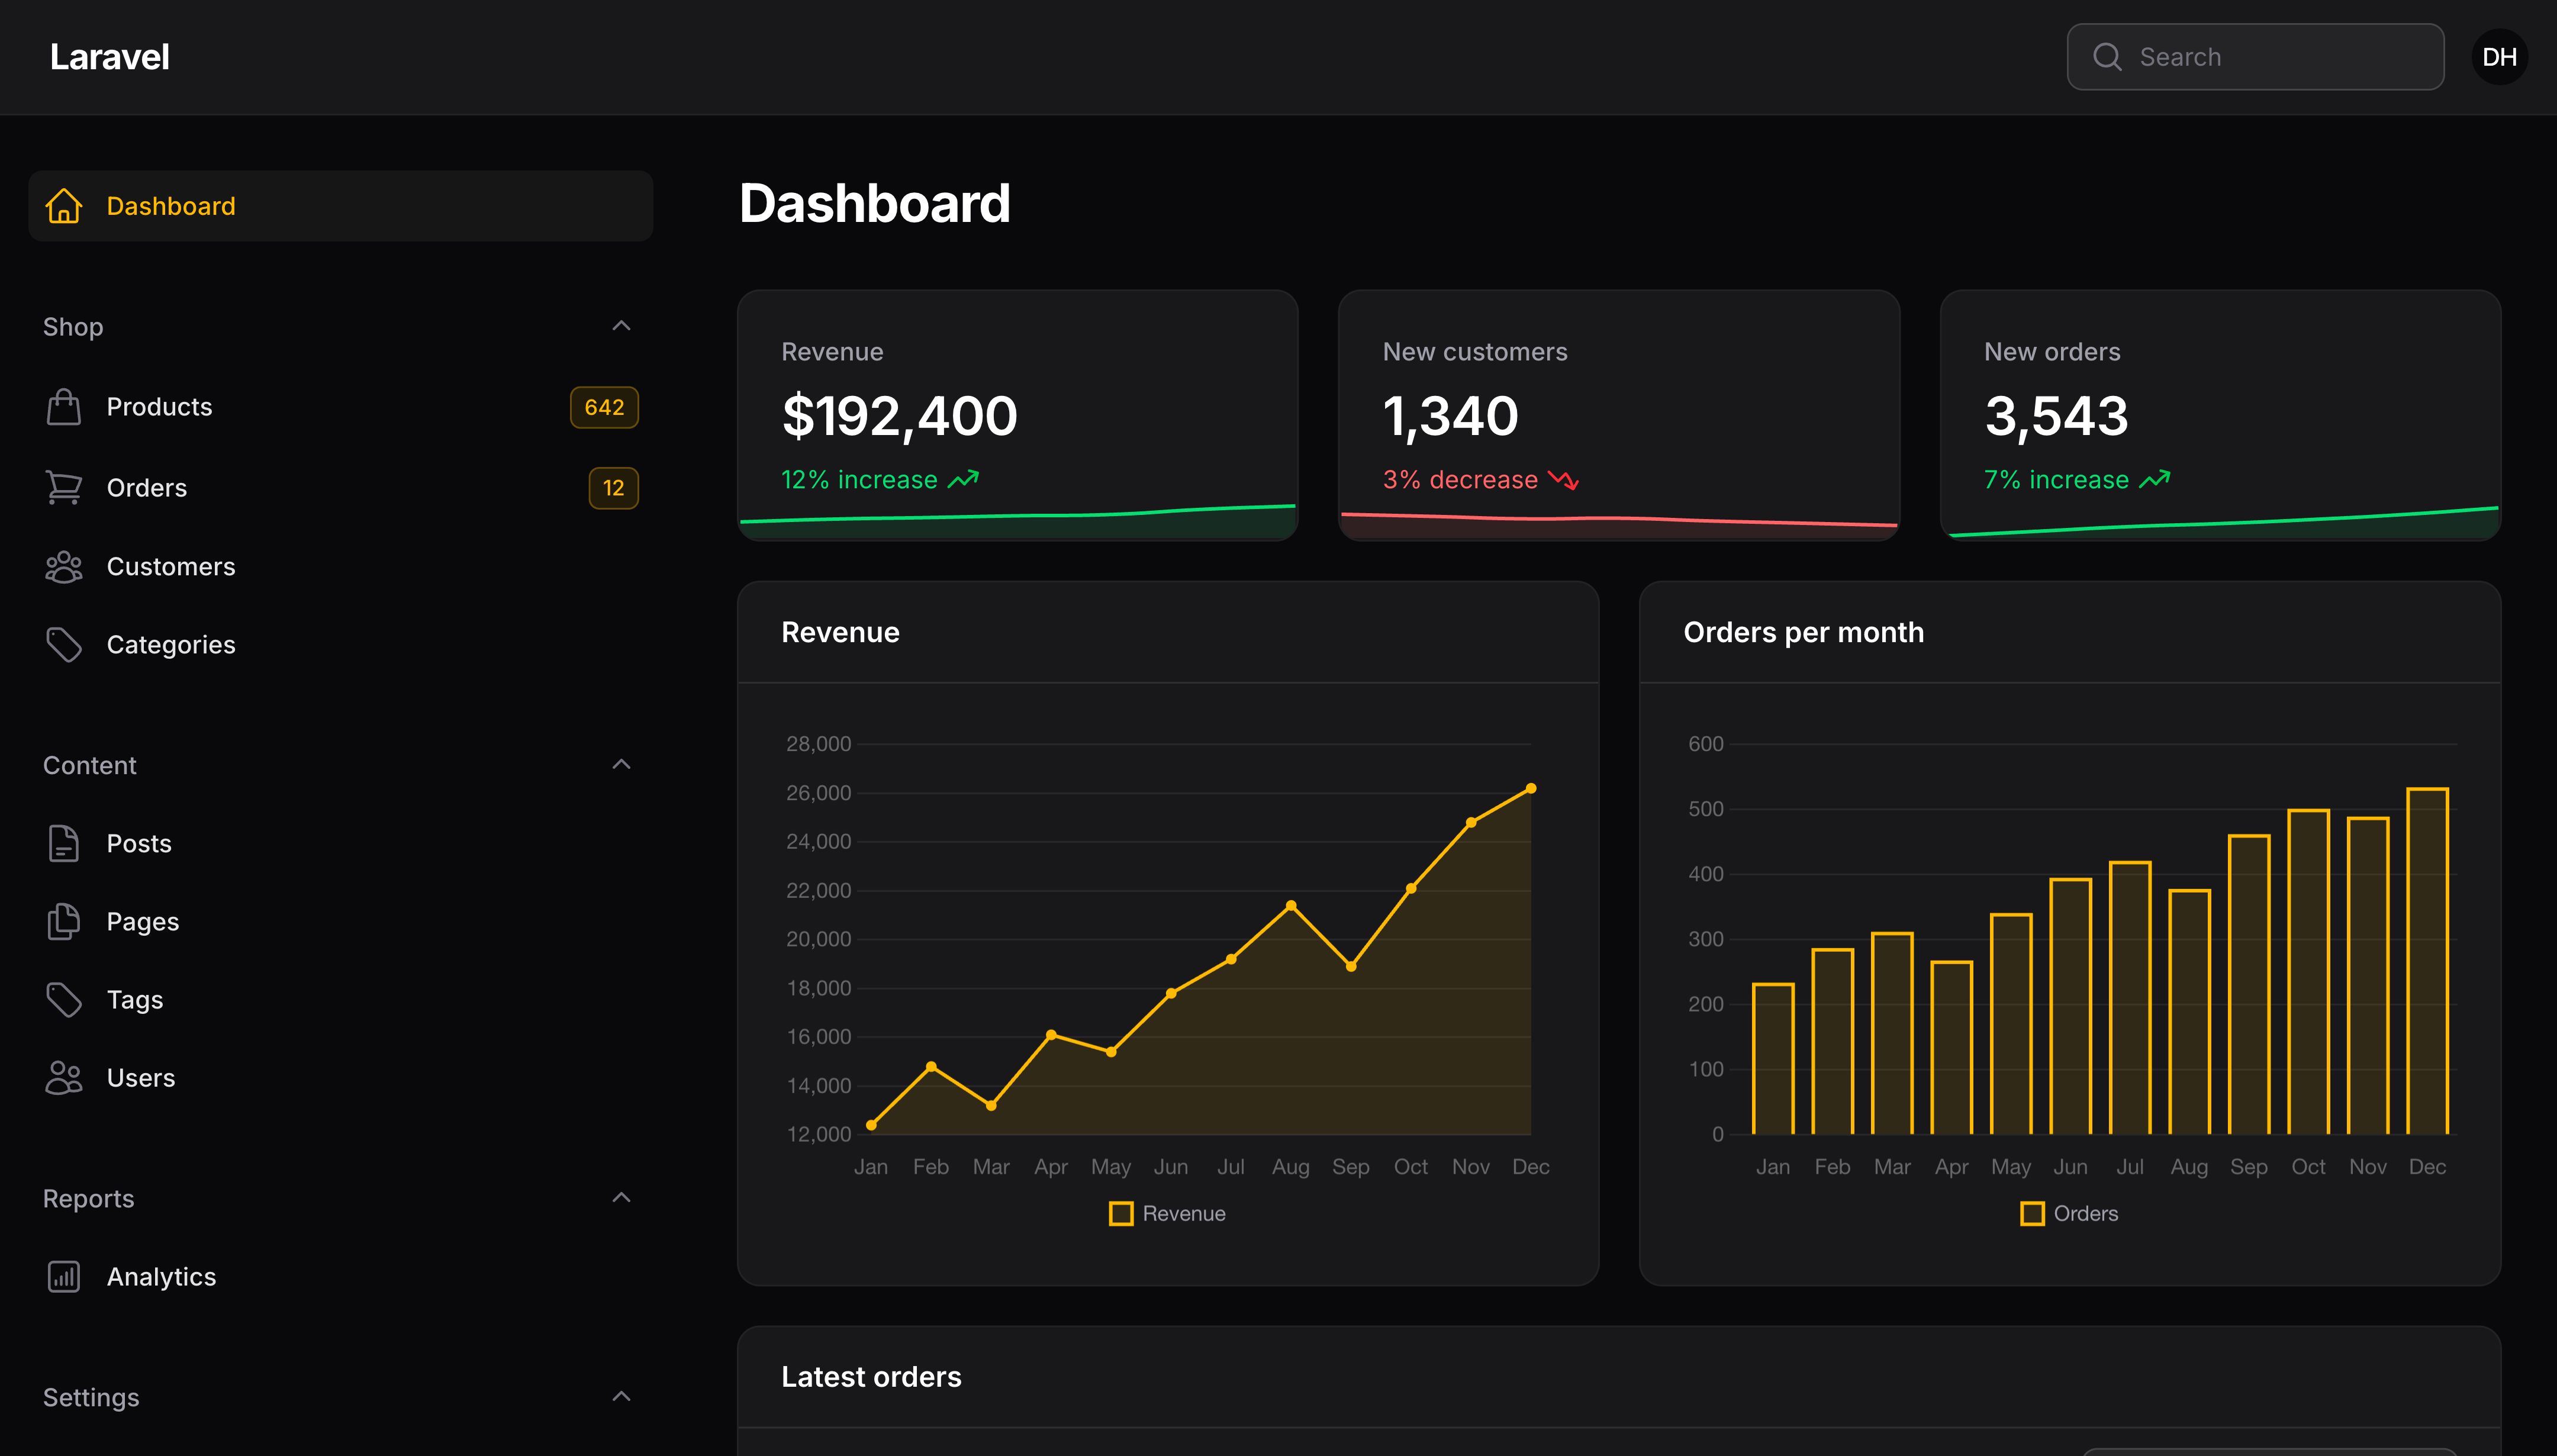2557x1456 pixels.
Task: Click the Dec bar in Orders per month
Action: coord(2427,961)
